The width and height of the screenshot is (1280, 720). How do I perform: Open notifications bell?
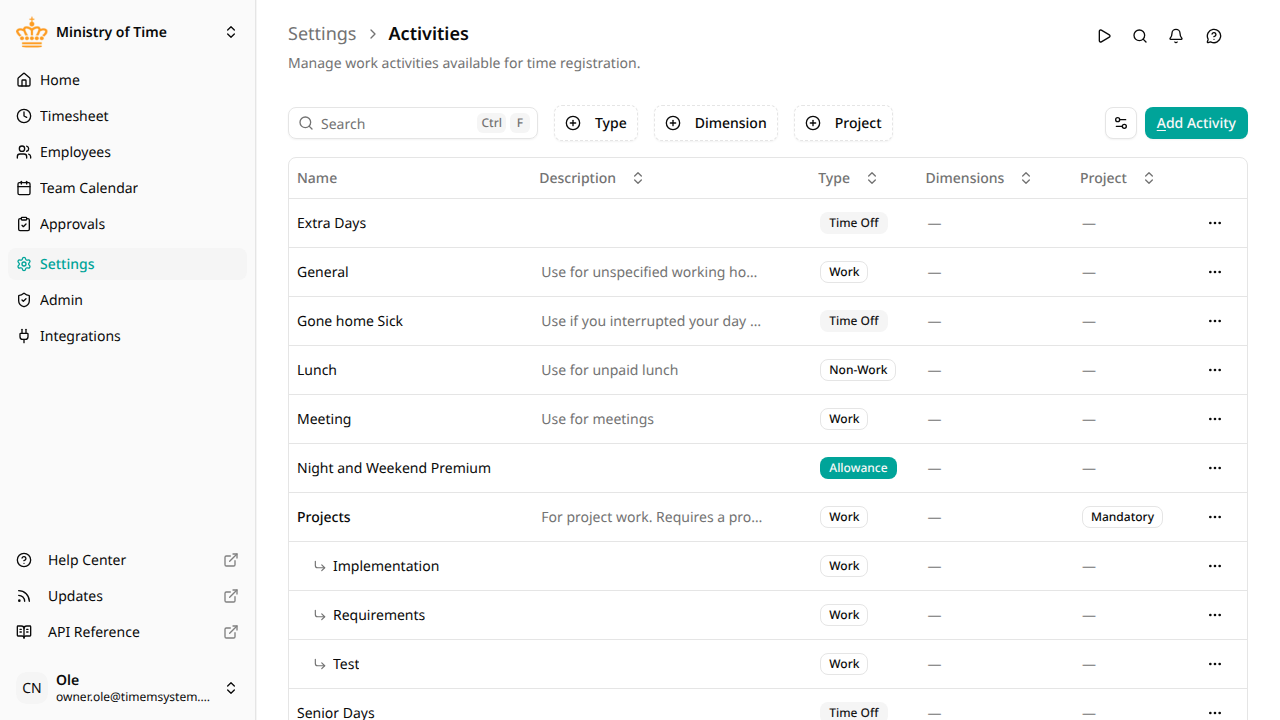(1176, 36)
